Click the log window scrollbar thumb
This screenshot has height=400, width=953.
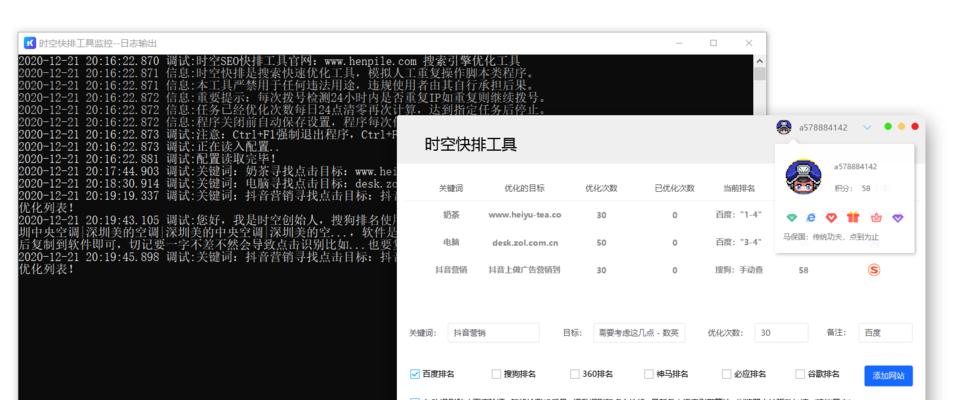[760, 74]
